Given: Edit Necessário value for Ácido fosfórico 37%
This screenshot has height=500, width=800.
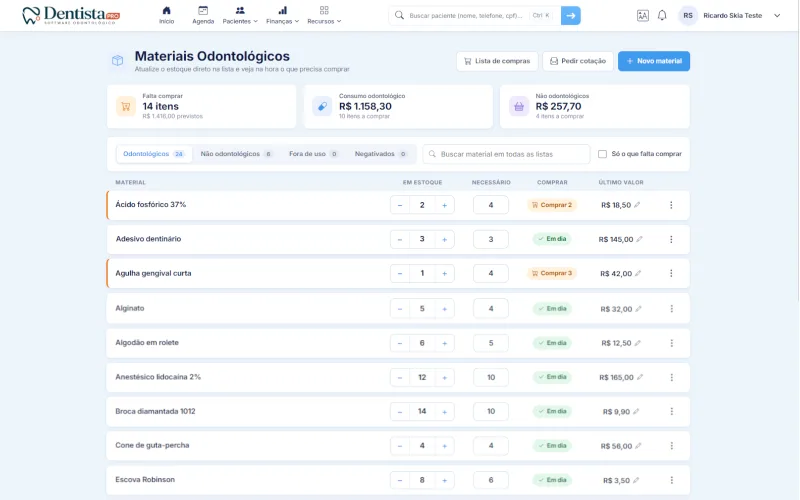Looking at the screenshot, I should coord(491,205).
